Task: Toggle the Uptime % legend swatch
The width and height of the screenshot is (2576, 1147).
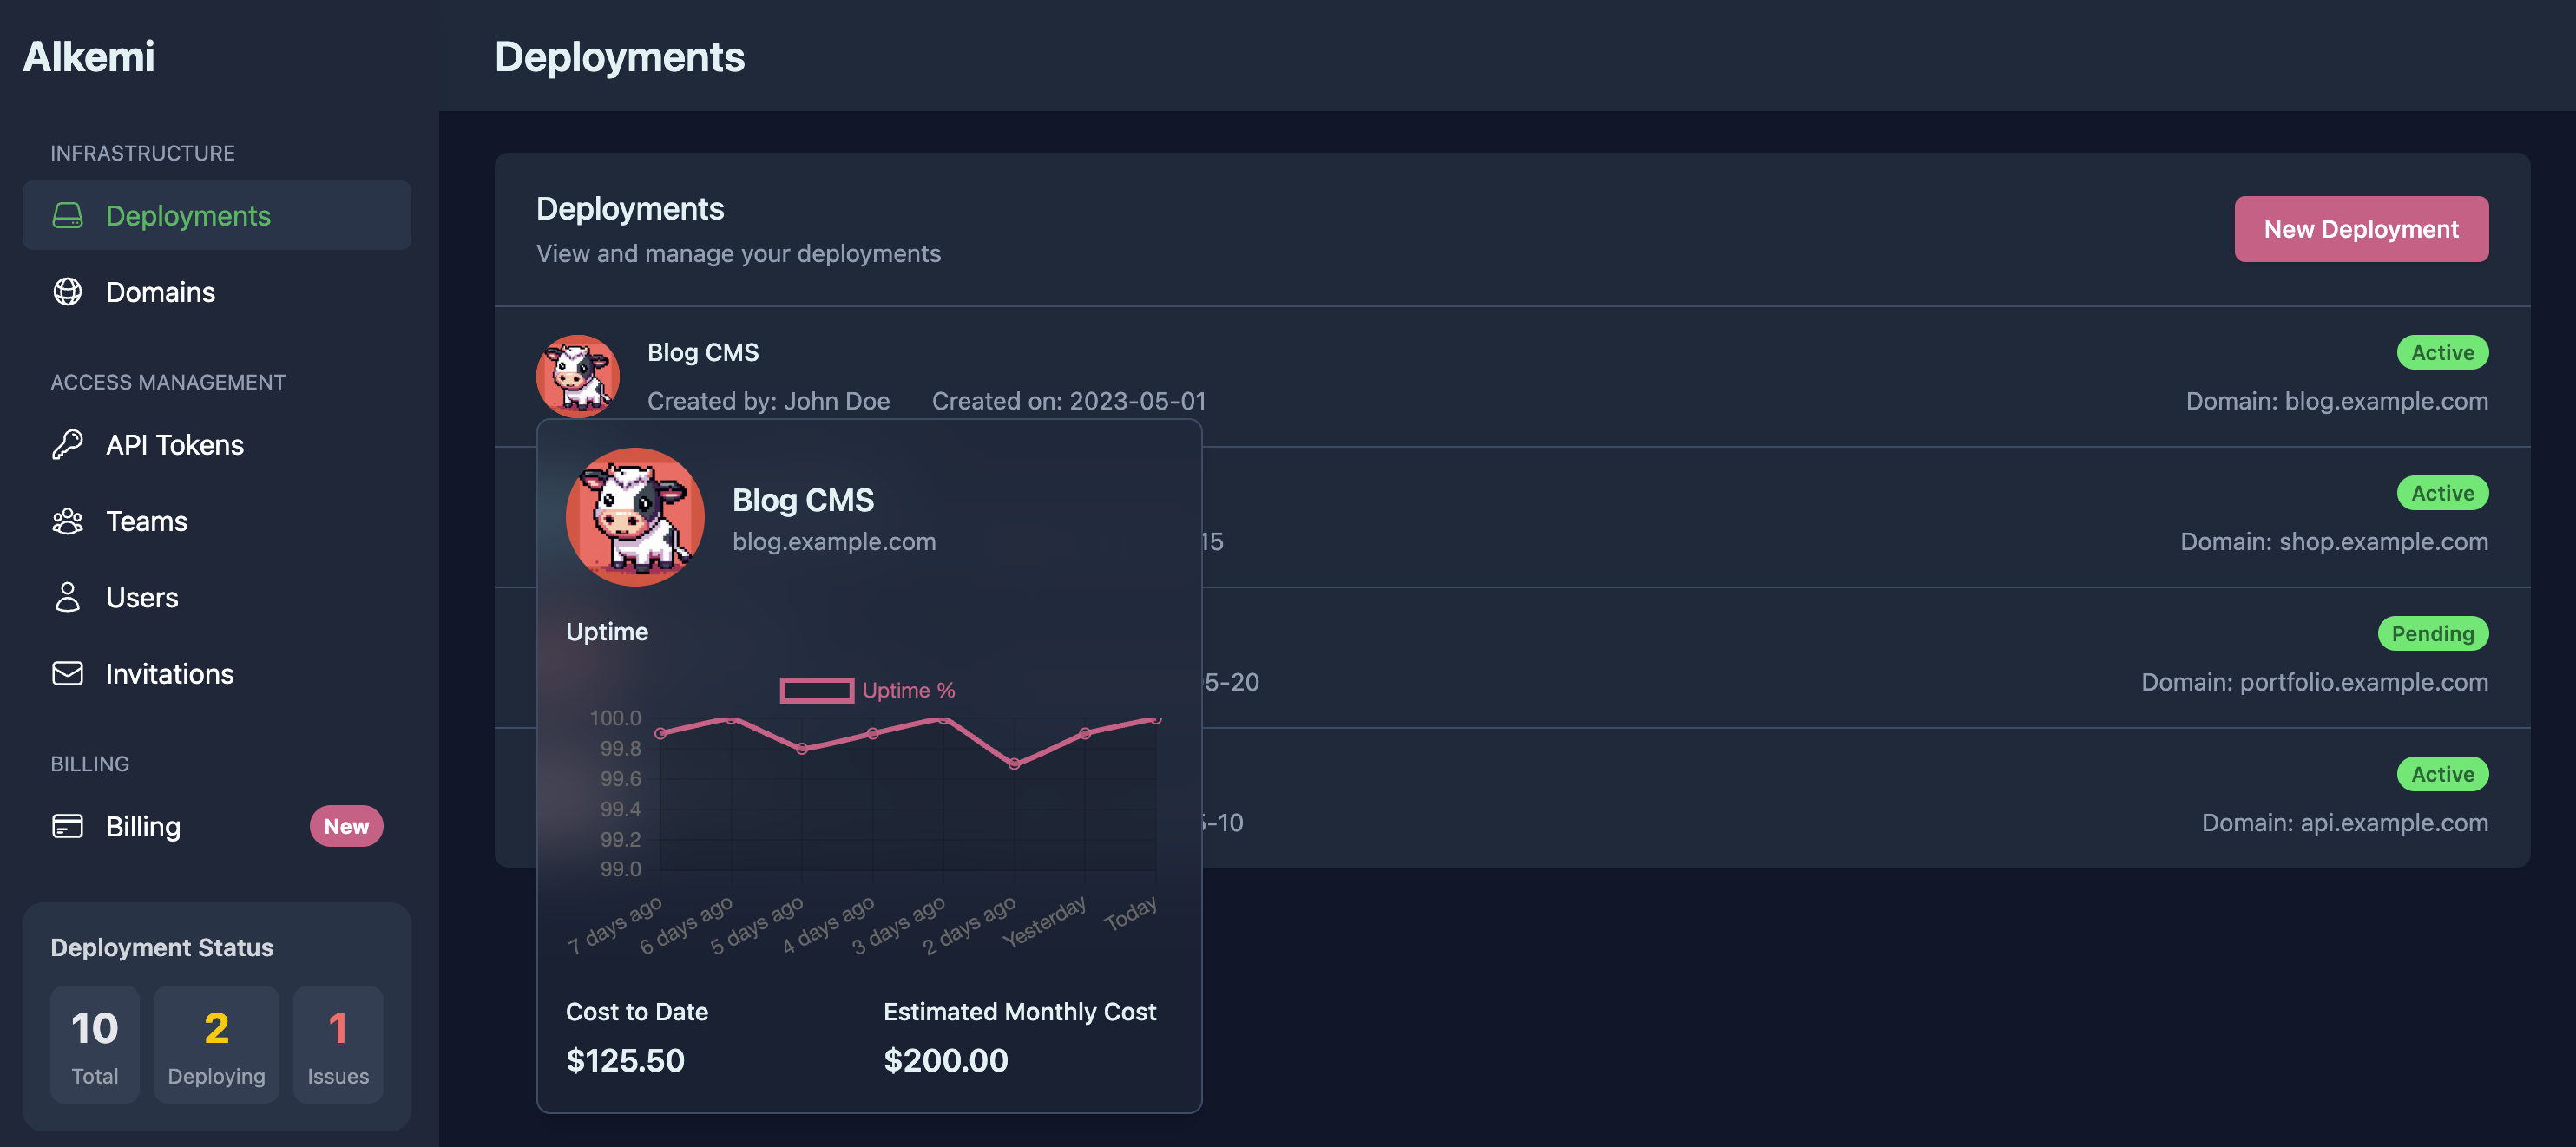Action: 816,690
